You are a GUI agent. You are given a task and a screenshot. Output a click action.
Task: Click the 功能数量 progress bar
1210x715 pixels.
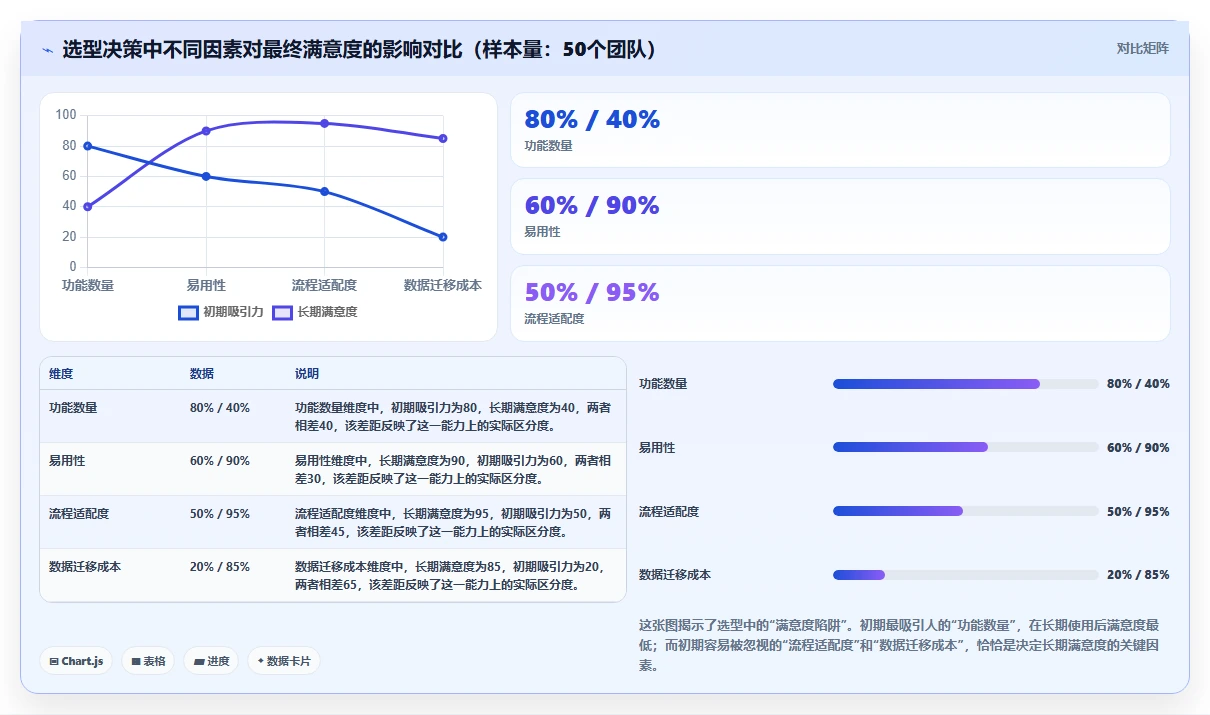click(x=966, y=384)
